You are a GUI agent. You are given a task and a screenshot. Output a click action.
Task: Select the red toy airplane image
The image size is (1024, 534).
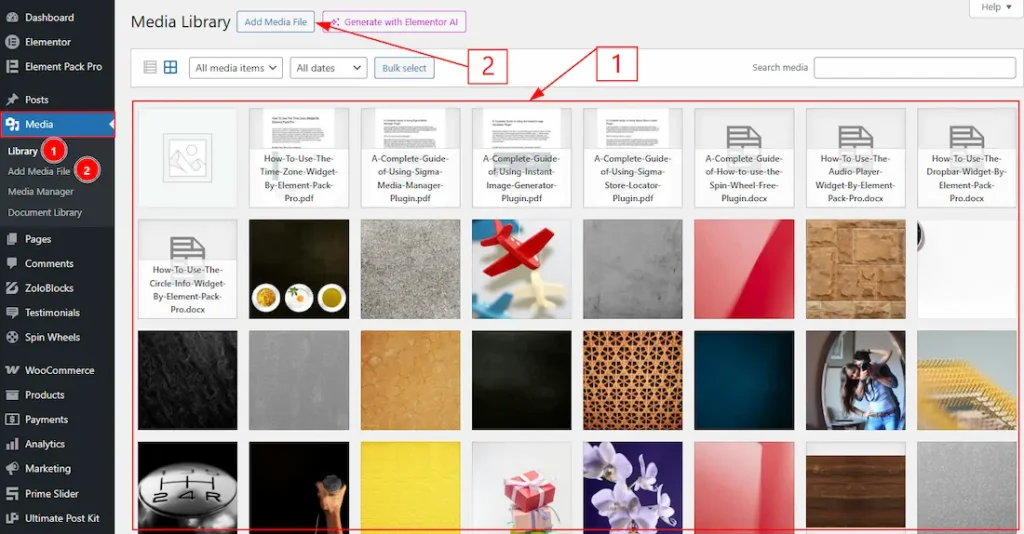coord(522,269)
